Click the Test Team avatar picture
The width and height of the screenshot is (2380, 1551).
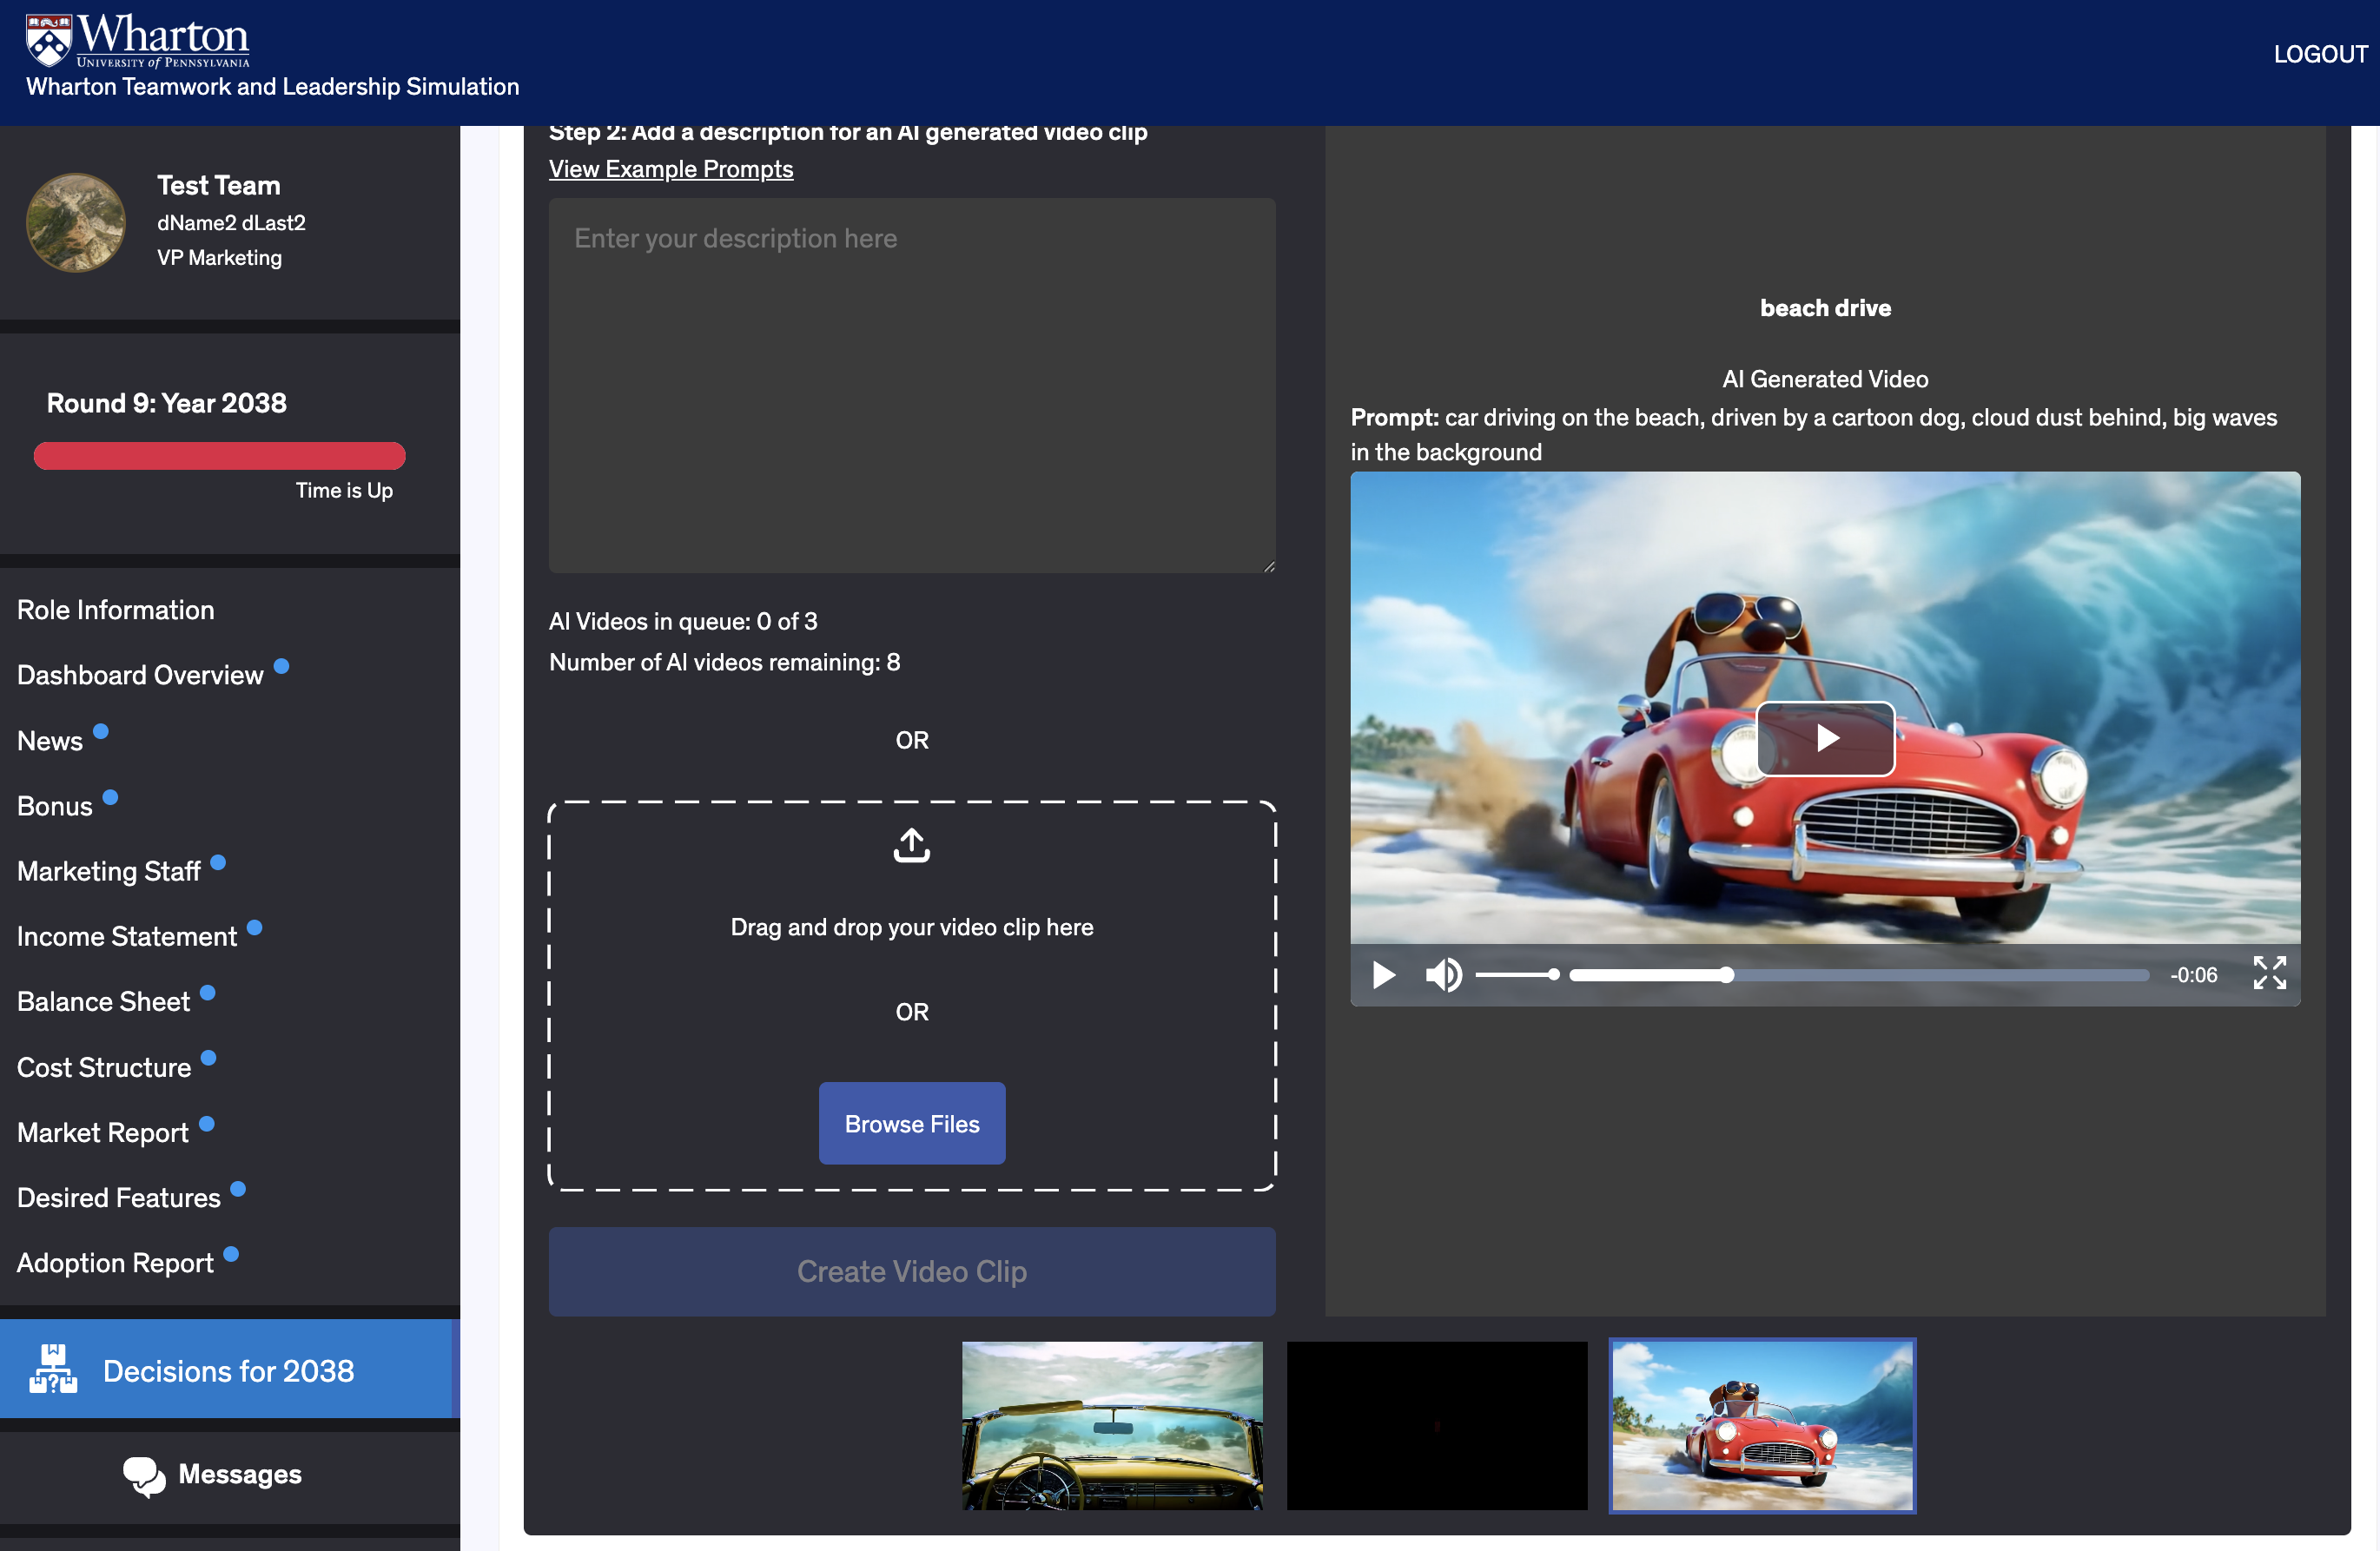coord(76,222)
